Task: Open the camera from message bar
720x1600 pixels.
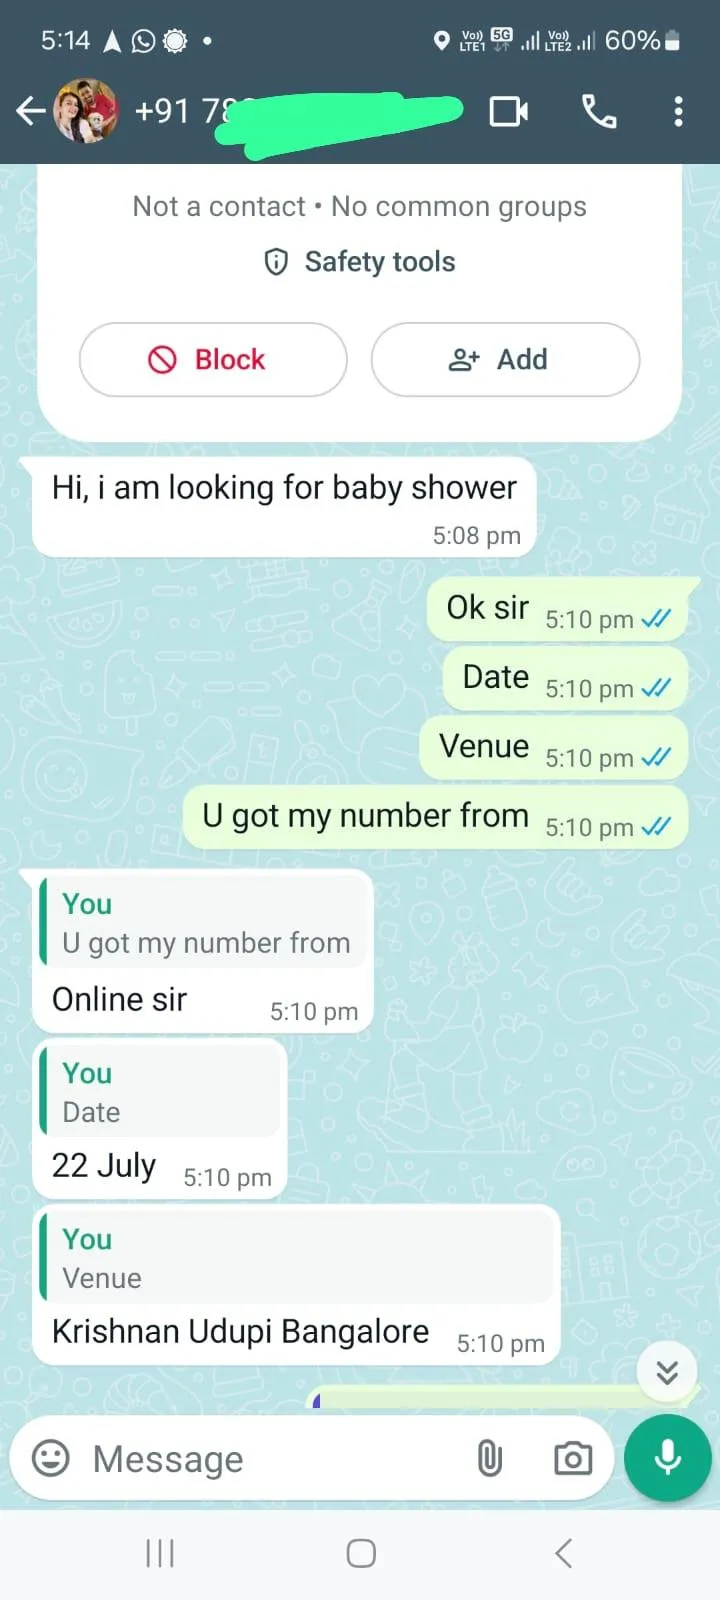Action: pyautogui.click(x=573, y=1459)
